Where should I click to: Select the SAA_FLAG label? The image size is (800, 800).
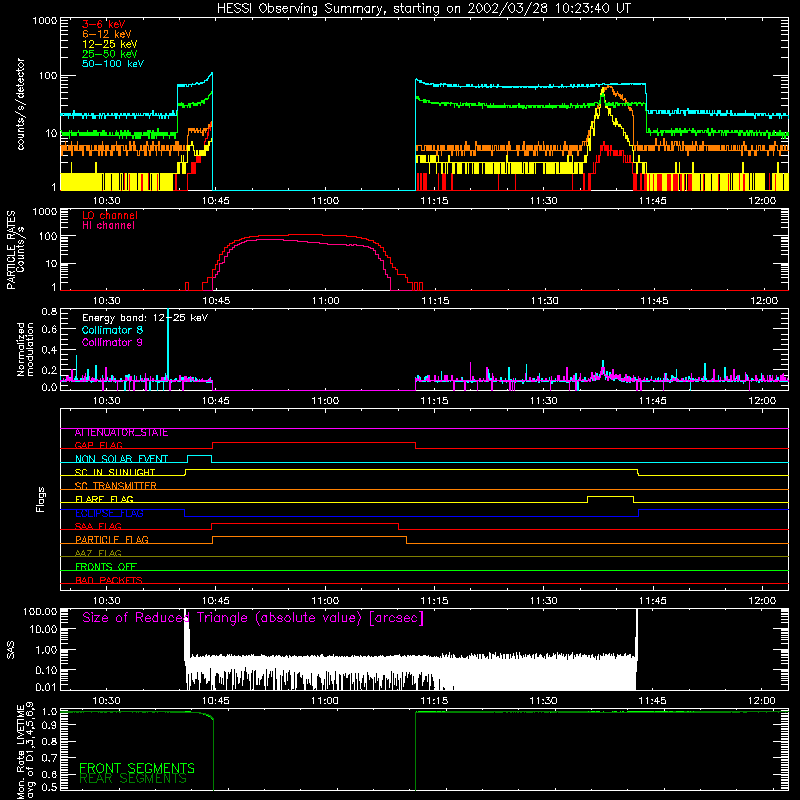click(98, 527)
